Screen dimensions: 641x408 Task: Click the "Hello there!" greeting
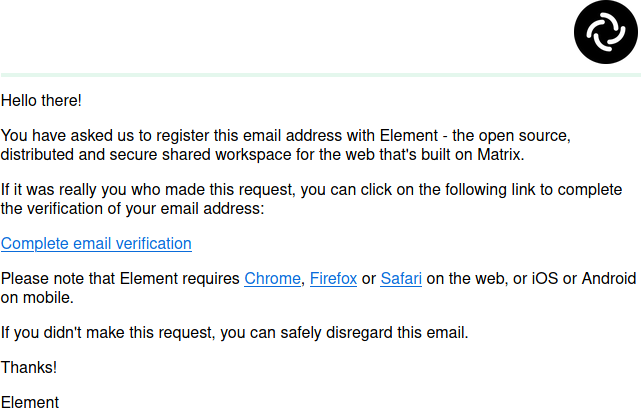click(x=41, y=100)
